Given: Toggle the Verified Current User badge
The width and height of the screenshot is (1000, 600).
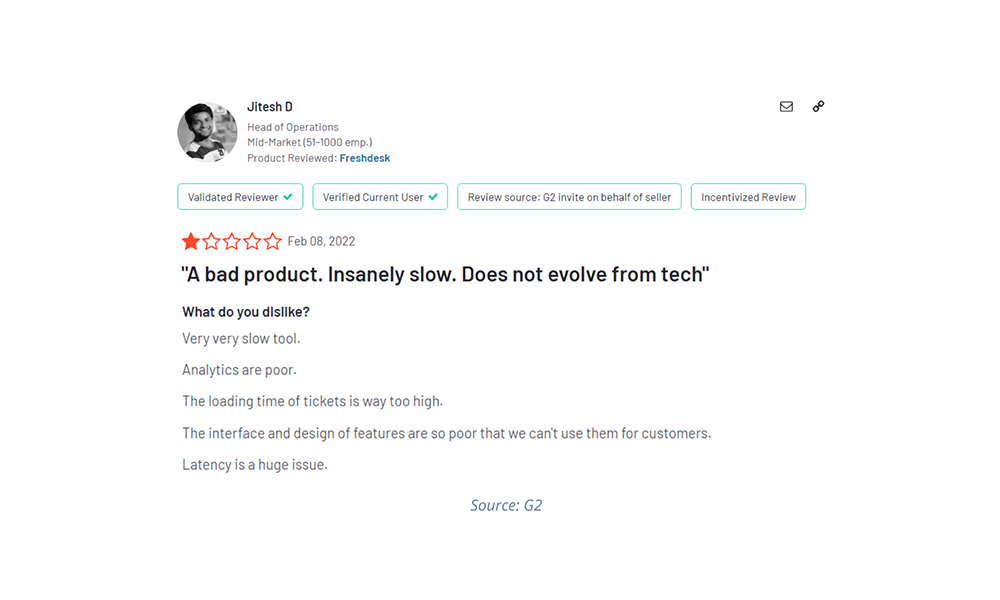Looking at the screenshot, I should pyautogui.click(x=380, y=196).
